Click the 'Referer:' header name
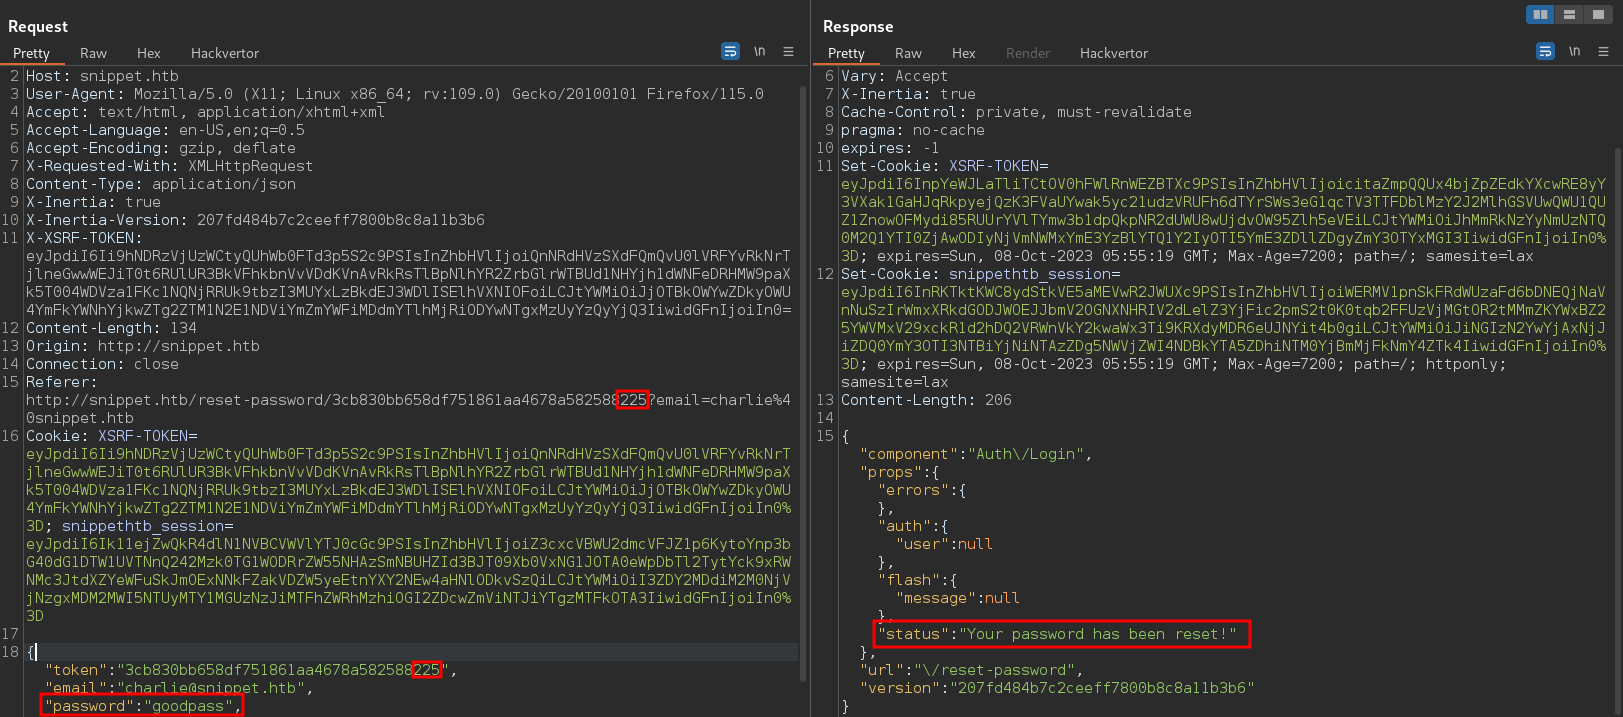The width and height of the screenshot is (1623, 717). (x=62, y=382)
